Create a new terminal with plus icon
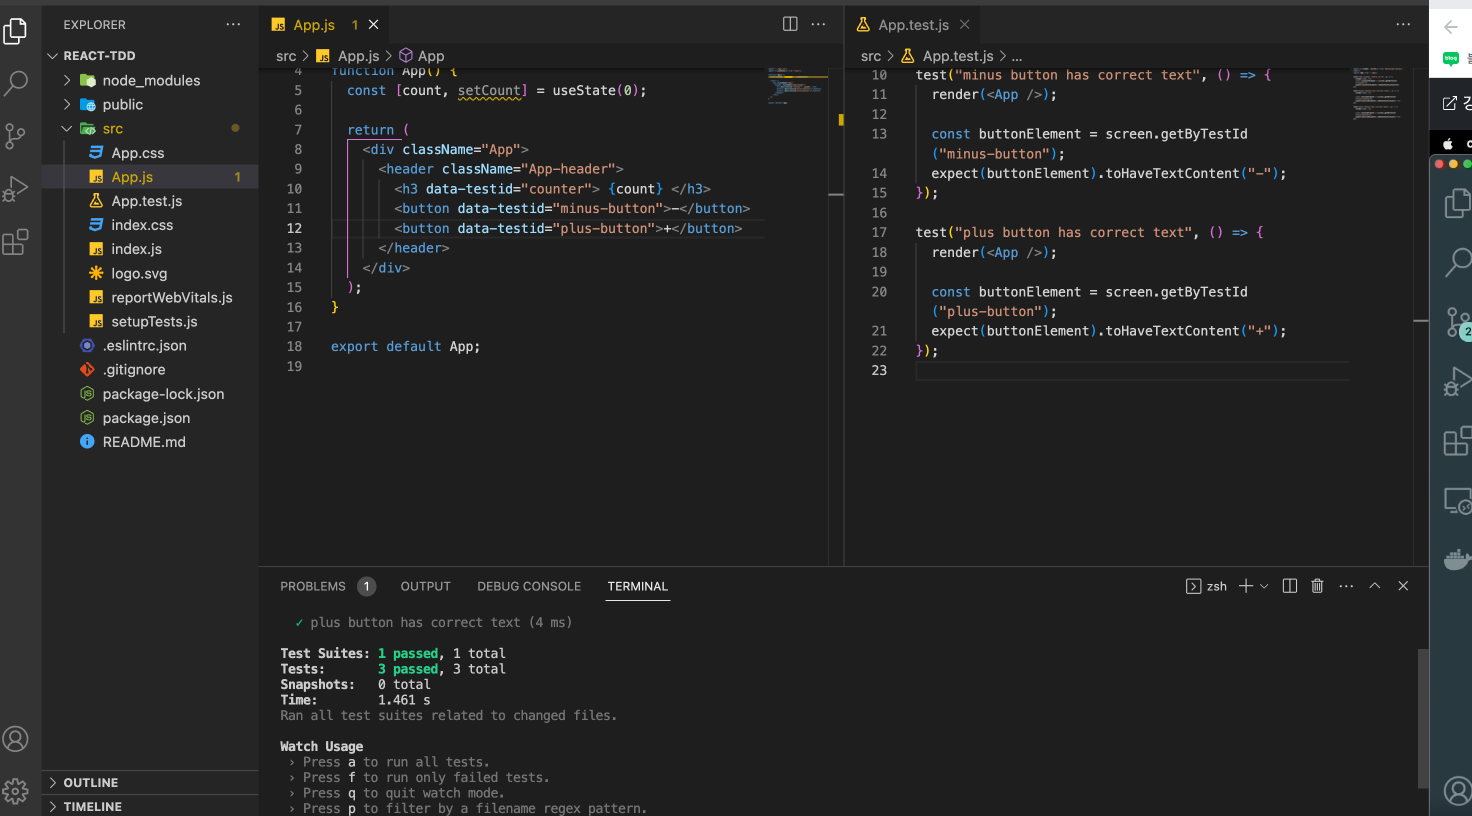Screen dimensions: 1472x816 click(1246, 586)
